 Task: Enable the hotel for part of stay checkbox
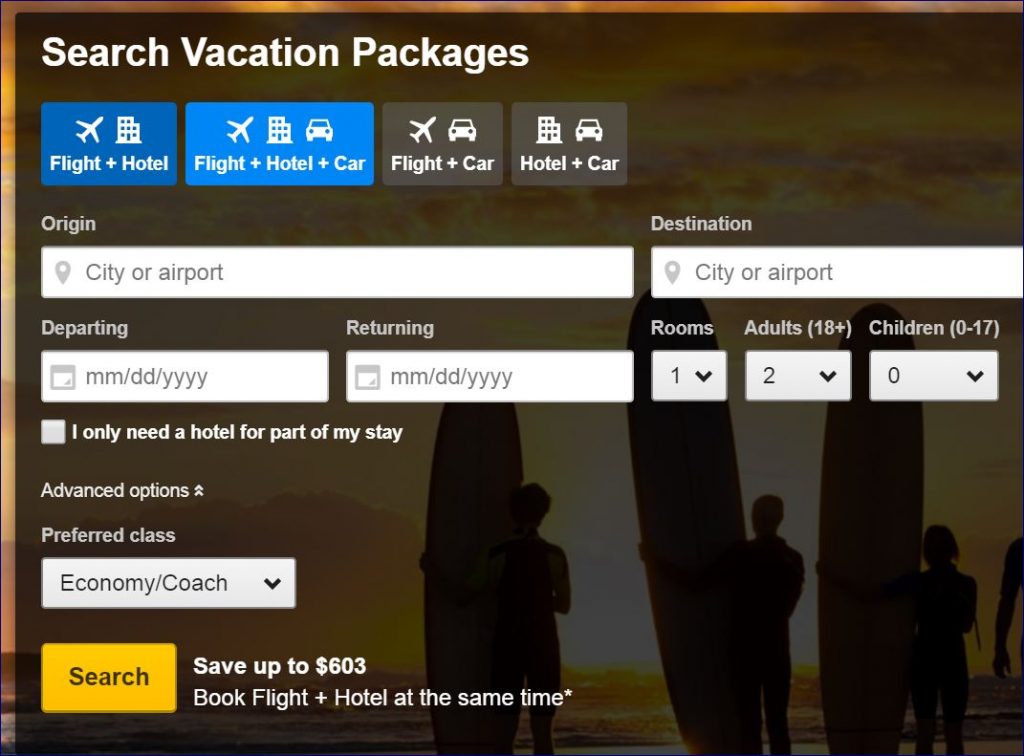tap(52, 432)
